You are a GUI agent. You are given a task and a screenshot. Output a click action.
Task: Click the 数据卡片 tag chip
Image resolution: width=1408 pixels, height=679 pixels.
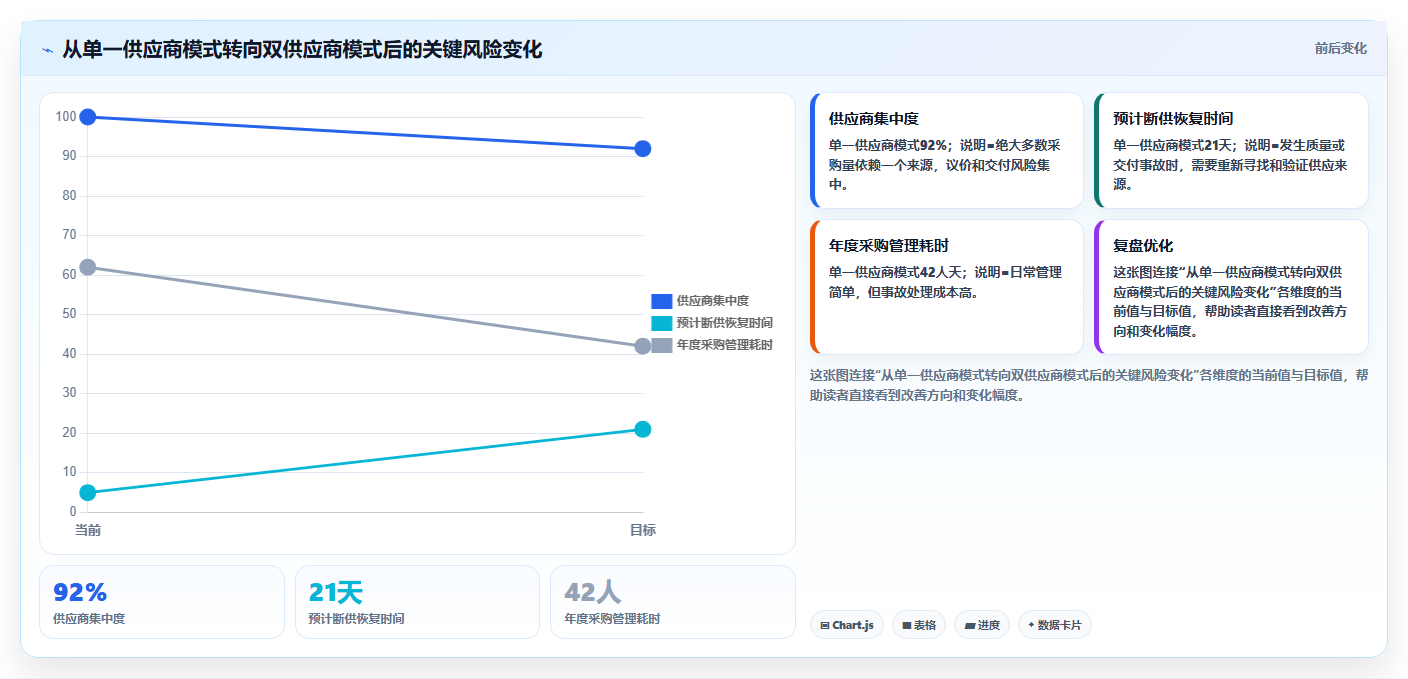click(x=1055, y=625)
